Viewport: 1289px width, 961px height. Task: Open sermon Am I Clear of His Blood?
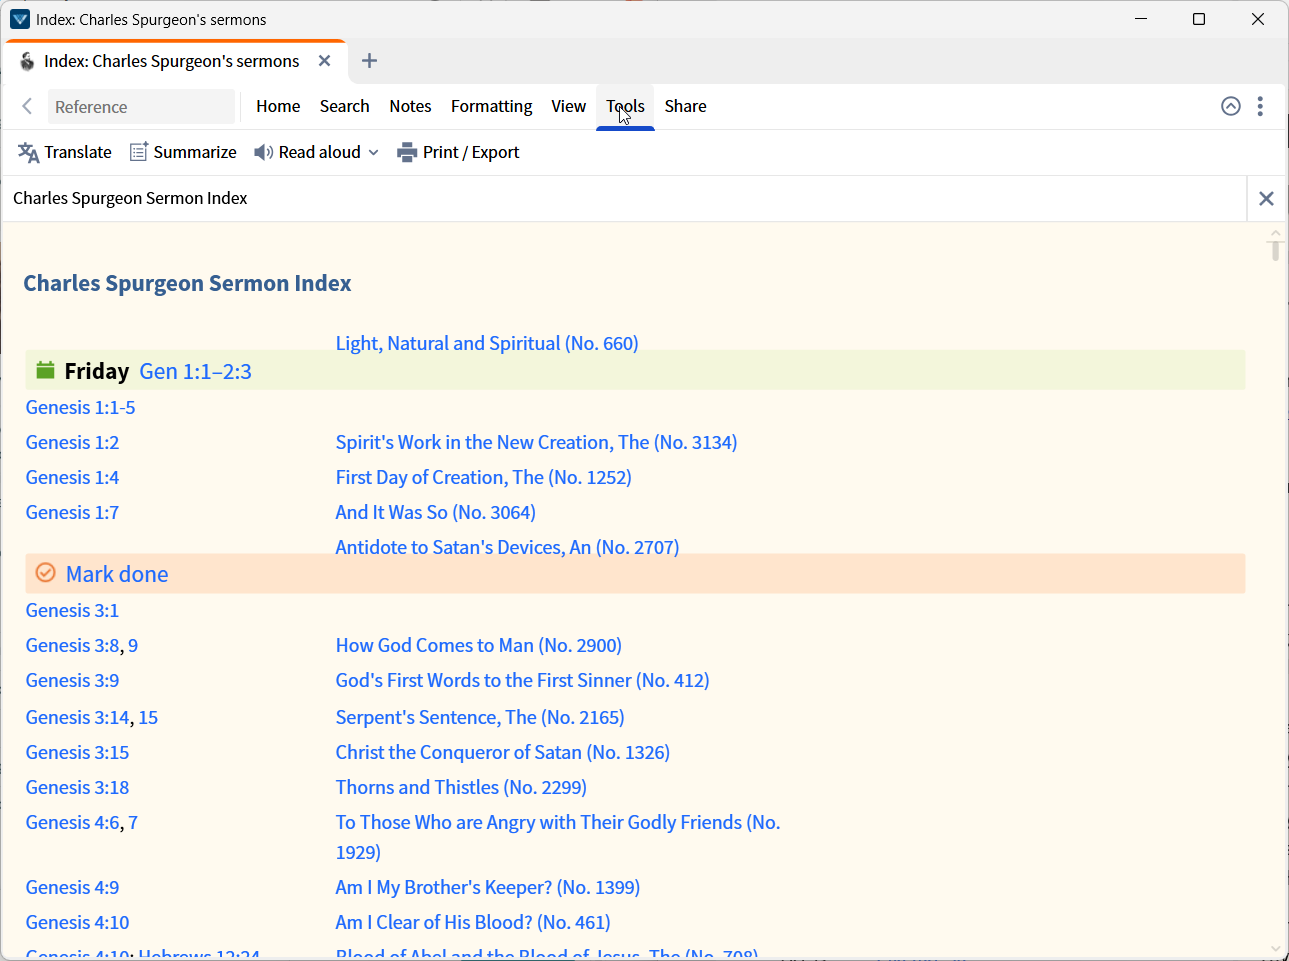coord(473,922)
